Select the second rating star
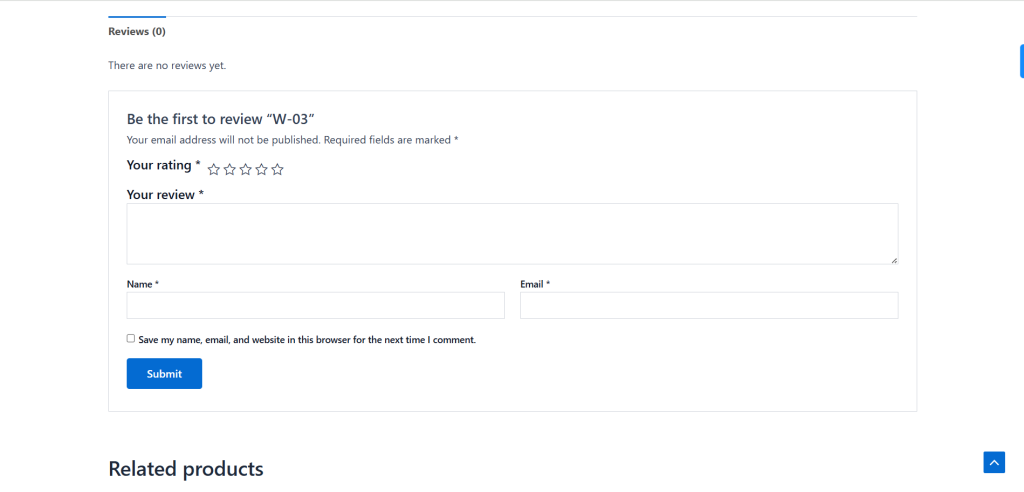 click(229, 170)
